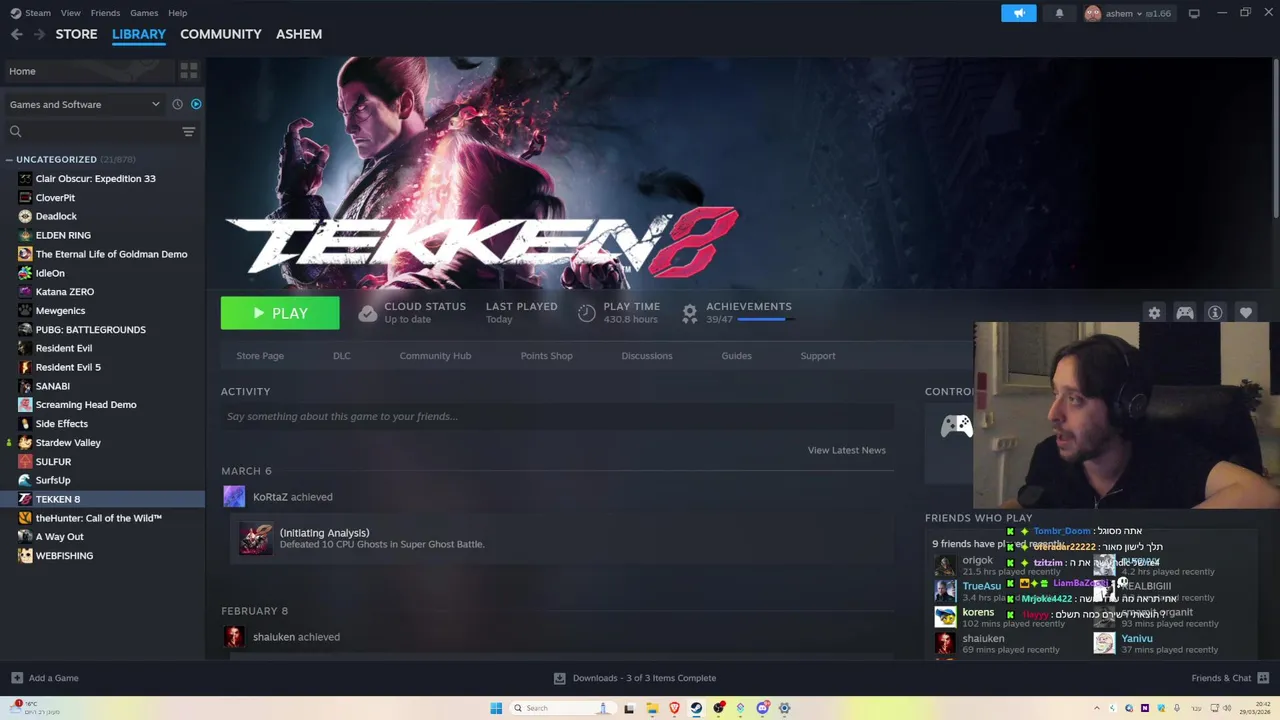Open Brave browser from the taskbar
The image size is (1280, 720).
tap(675, 708)
